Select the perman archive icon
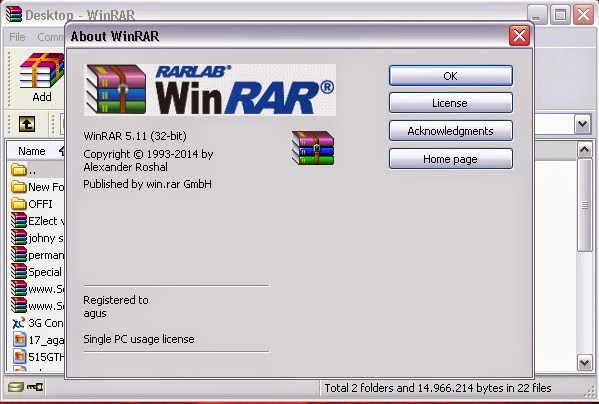 pyautogui.click(x=19, y=254)
